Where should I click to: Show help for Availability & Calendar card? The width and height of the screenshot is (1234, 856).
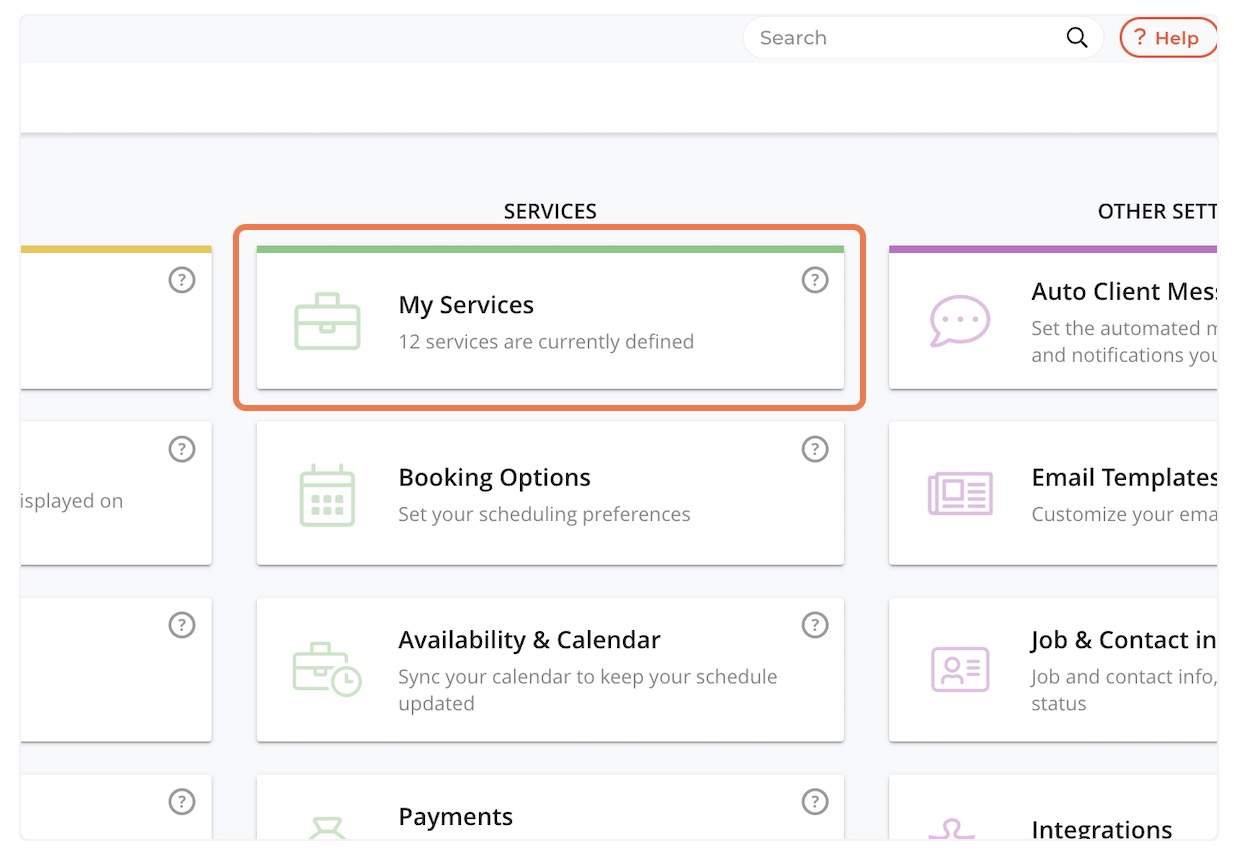coord(815,625)
